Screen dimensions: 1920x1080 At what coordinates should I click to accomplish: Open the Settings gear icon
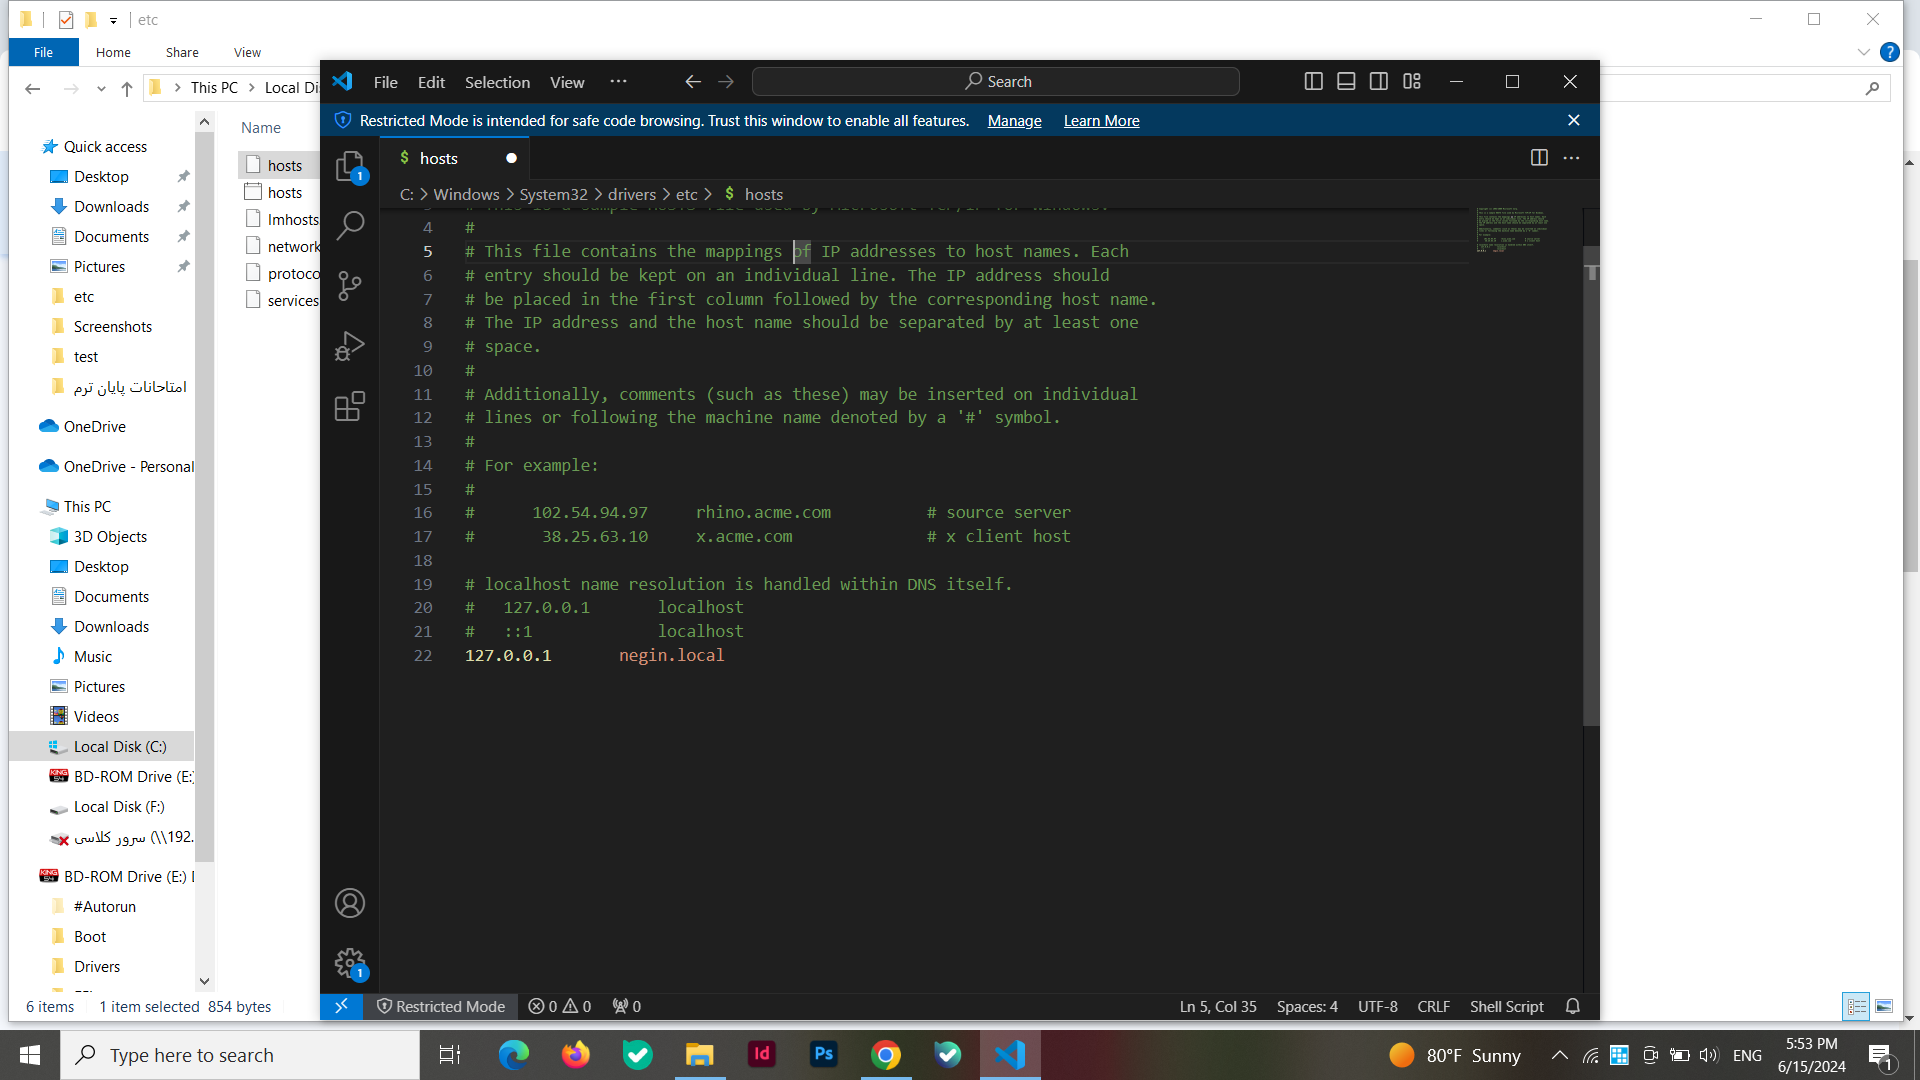point(348,963)
